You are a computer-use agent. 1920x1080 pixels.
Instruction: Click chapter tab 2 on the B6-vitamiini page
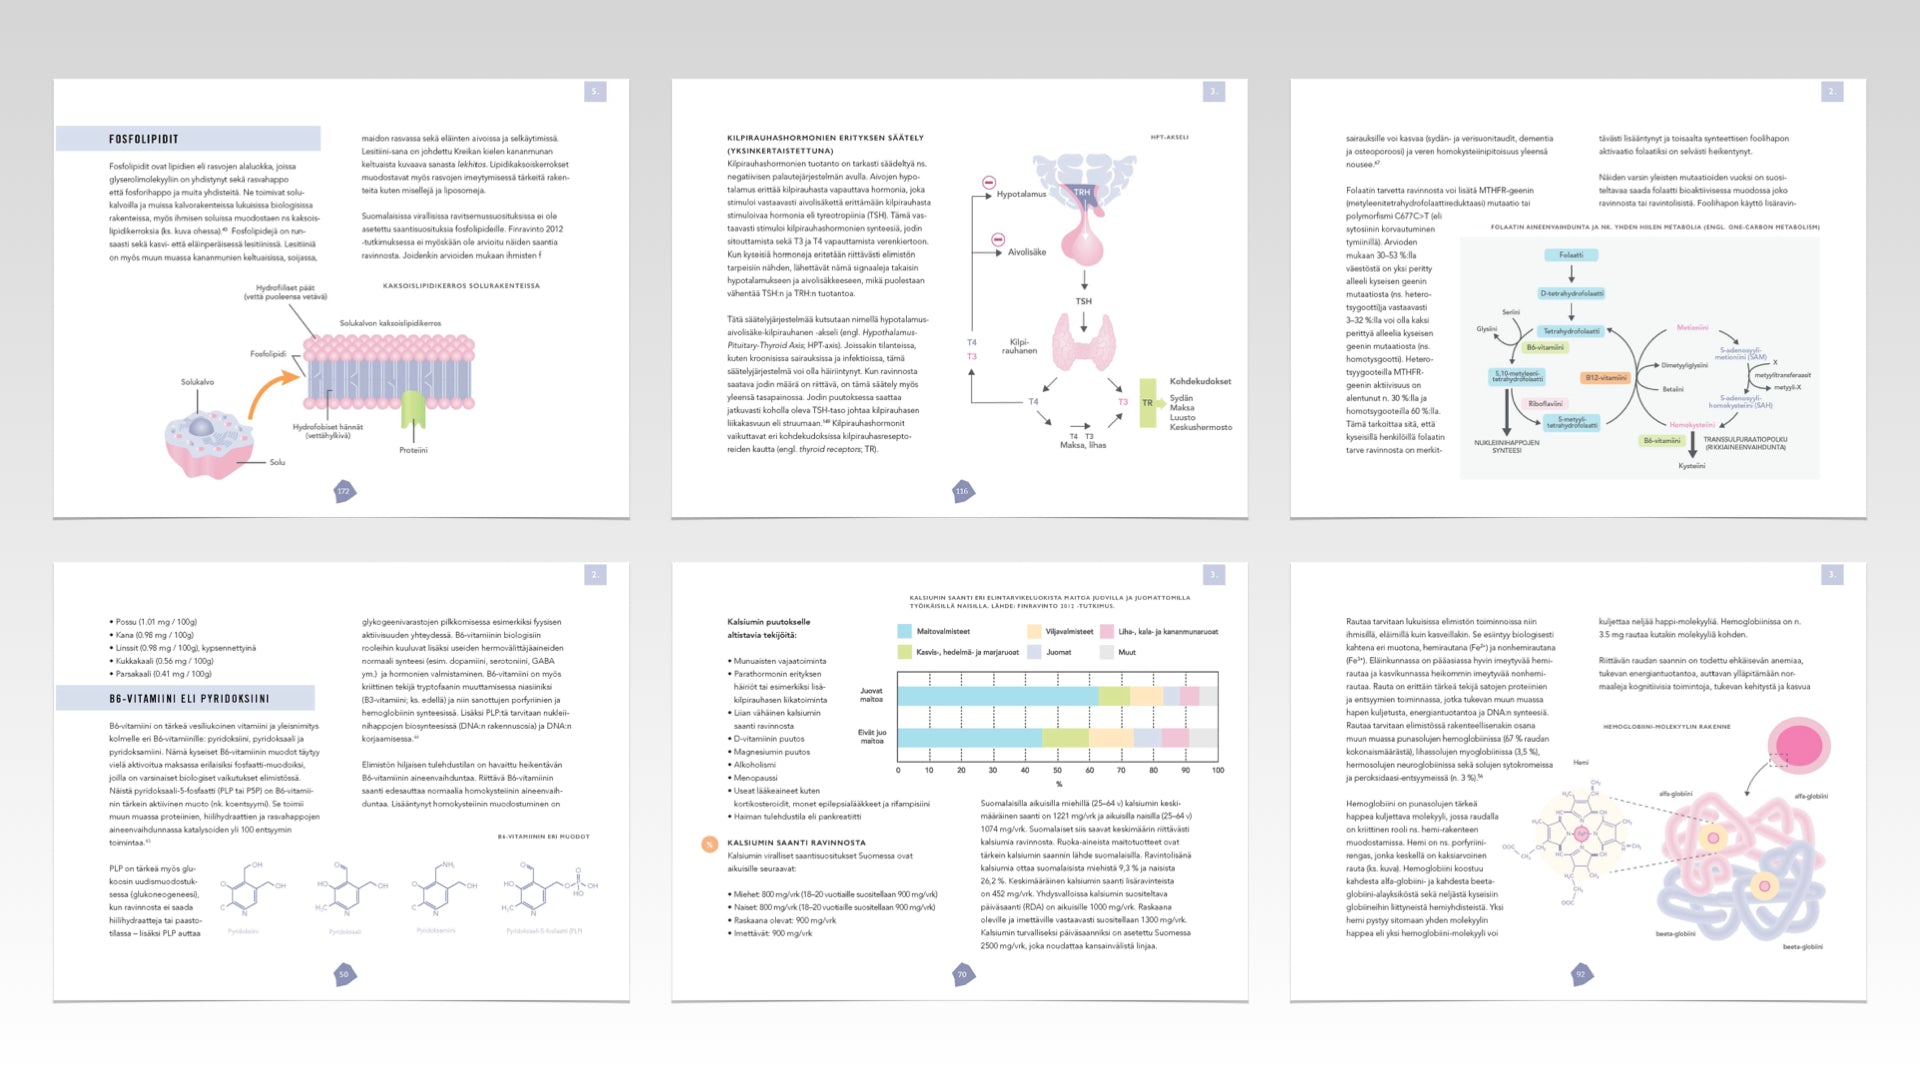pos(595,575)
